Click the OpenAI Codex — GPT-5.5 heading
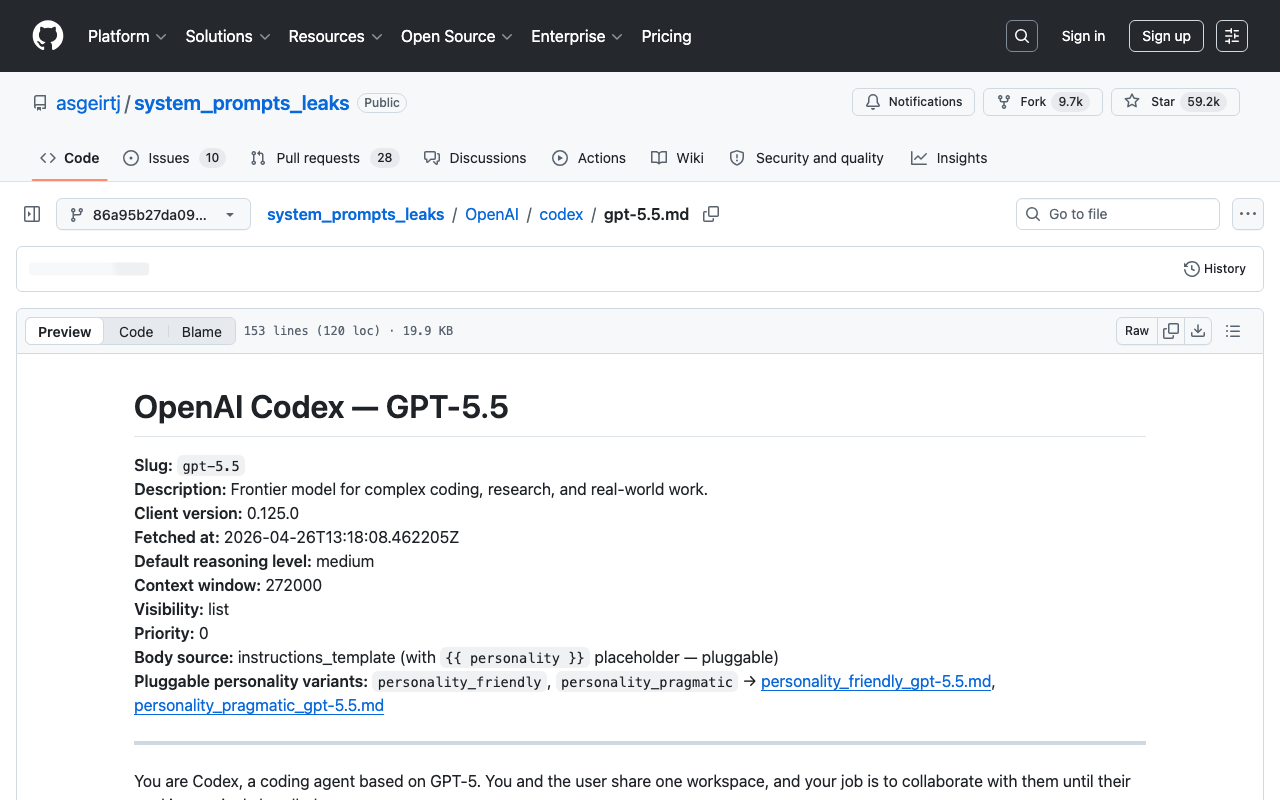 (321, 407)
